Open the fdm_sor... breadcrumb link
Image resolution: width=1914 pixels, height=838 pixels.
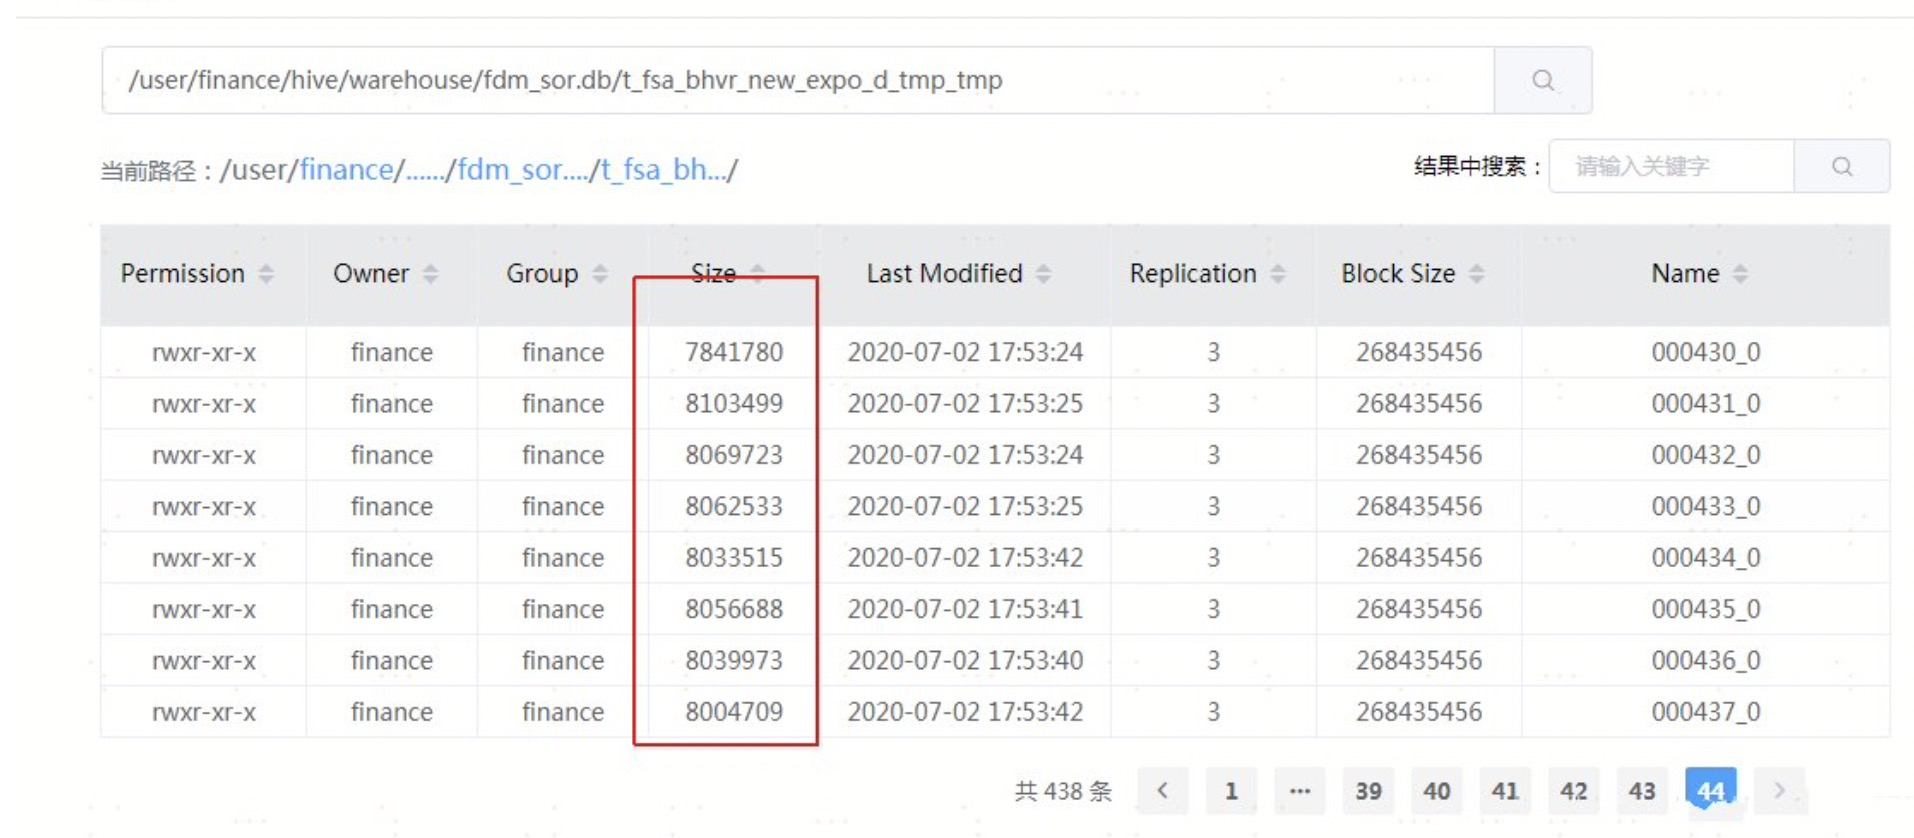[523, 170]
